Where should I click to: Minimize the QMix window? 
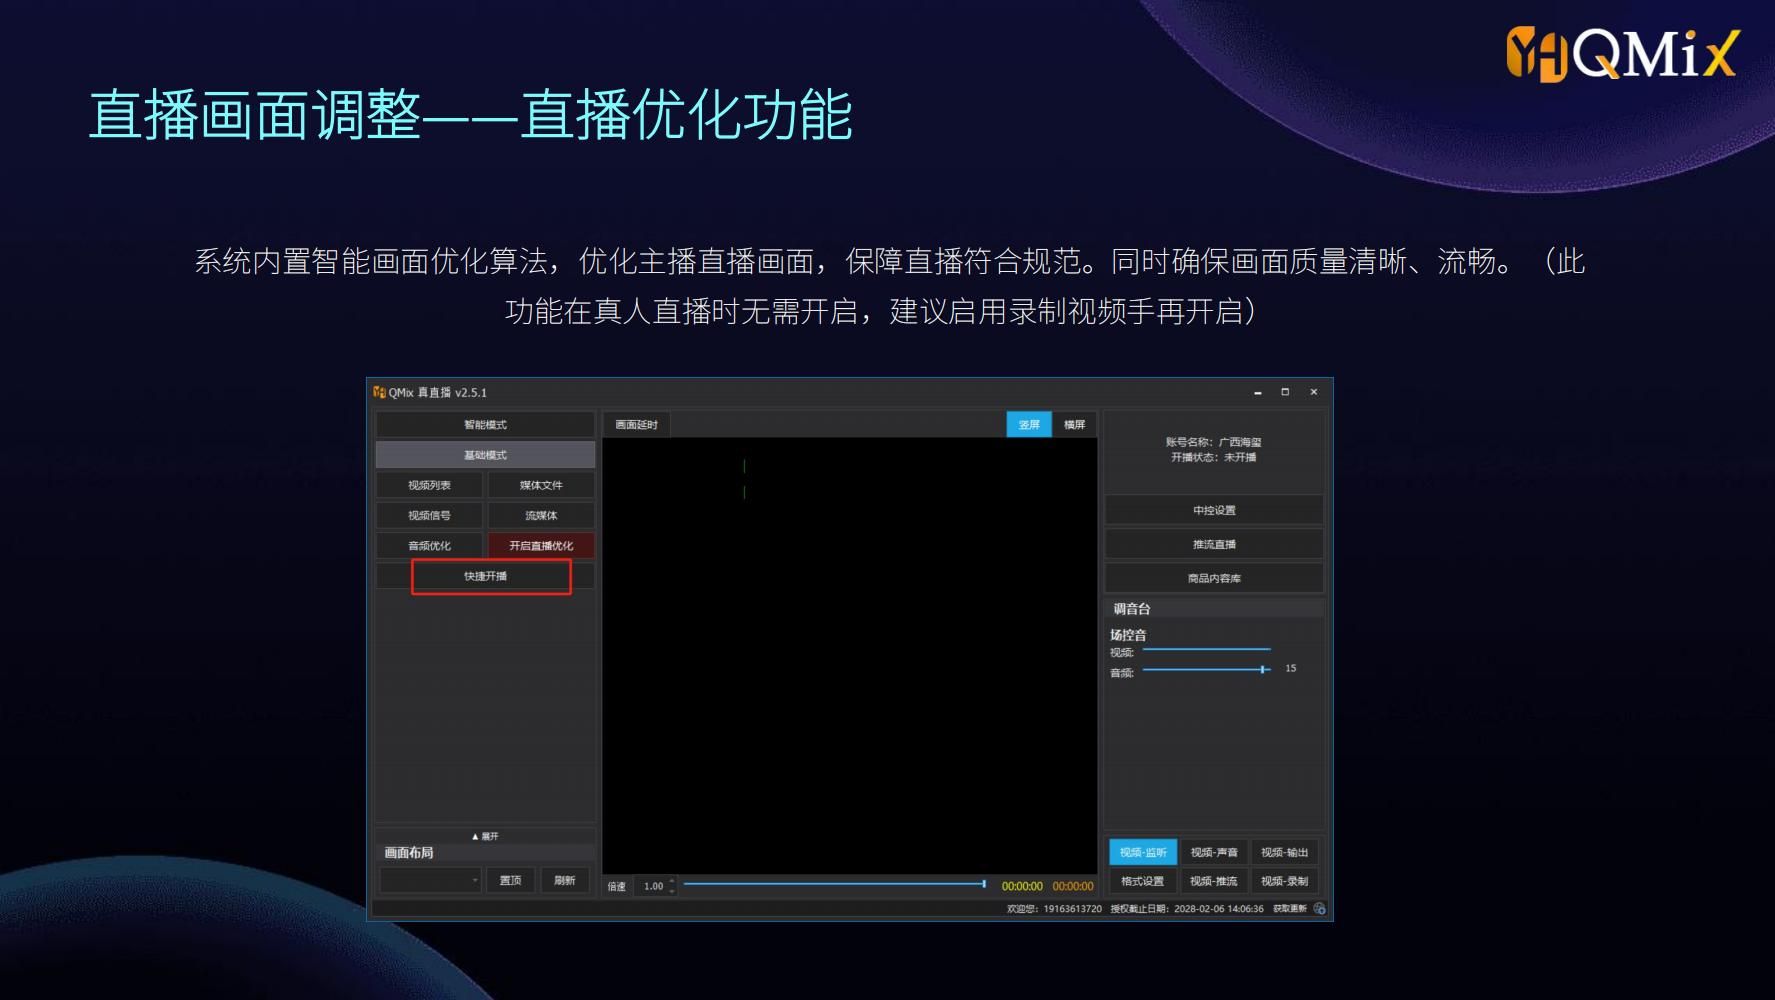point(1258,392)
